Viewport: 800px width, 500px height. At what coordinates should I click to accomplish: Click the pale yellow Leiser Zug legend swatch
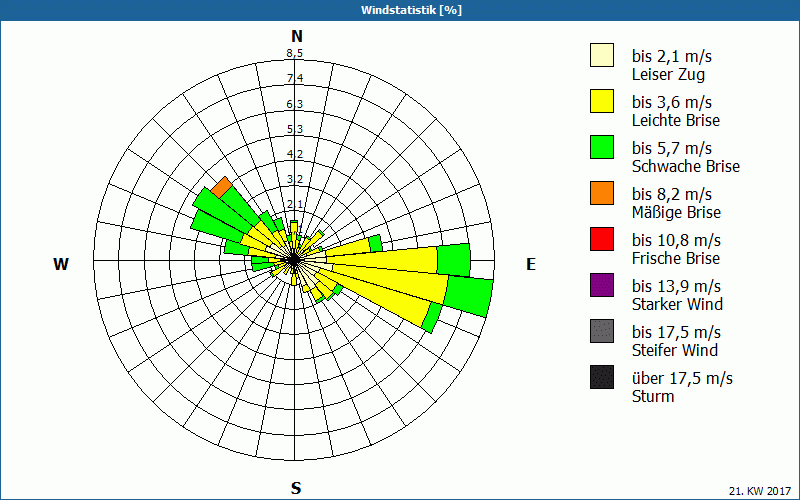[602, 55]
